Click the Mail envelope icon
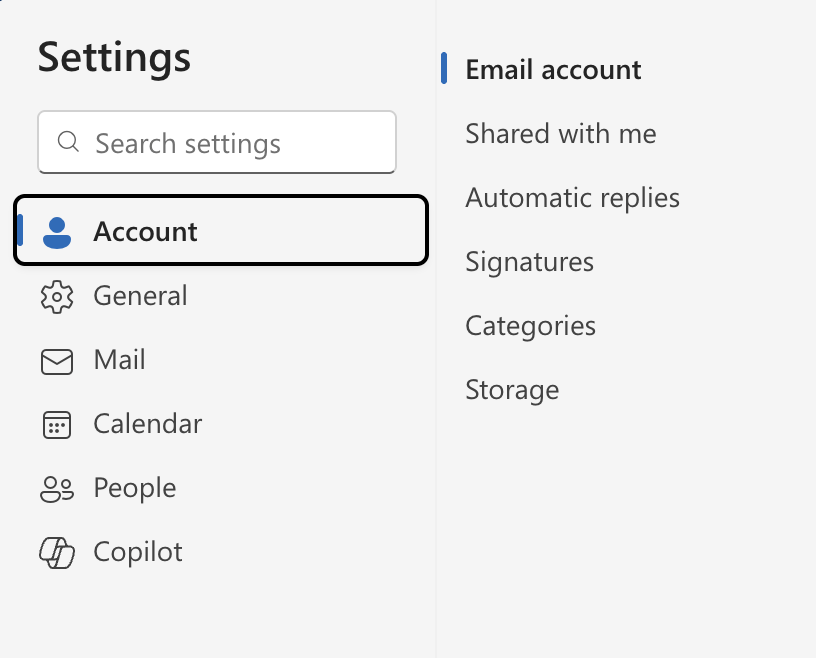 tap(57, 360)
